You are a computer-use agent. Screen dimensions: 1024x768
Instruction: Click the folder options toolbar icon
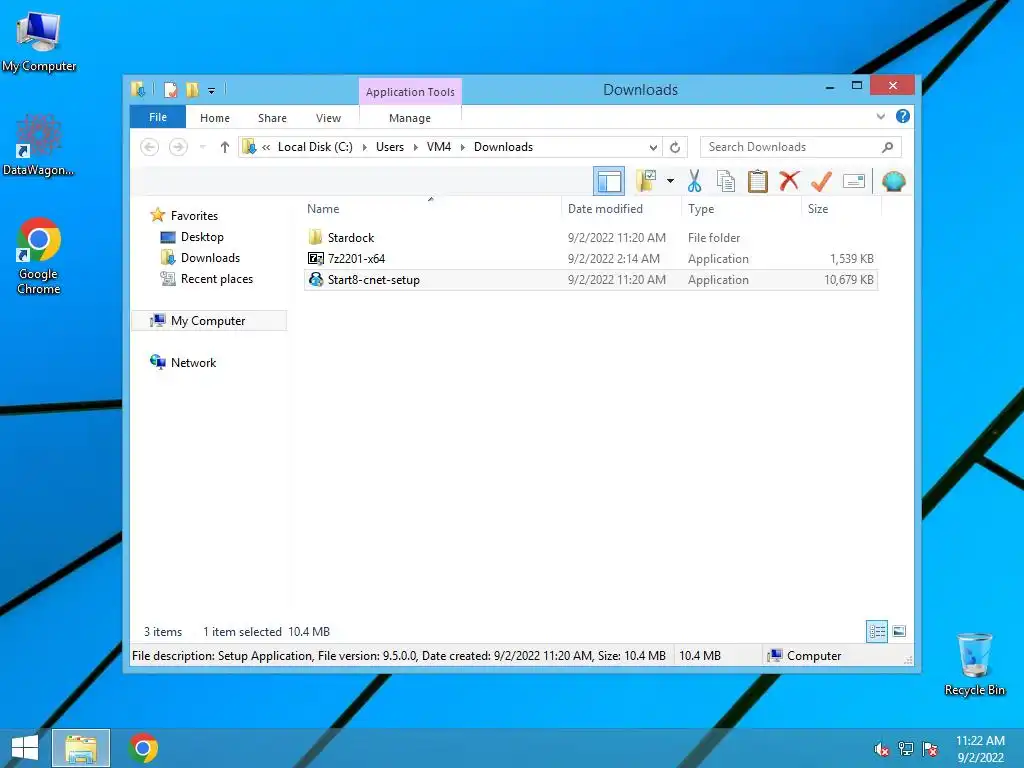[x=646, y=181]
